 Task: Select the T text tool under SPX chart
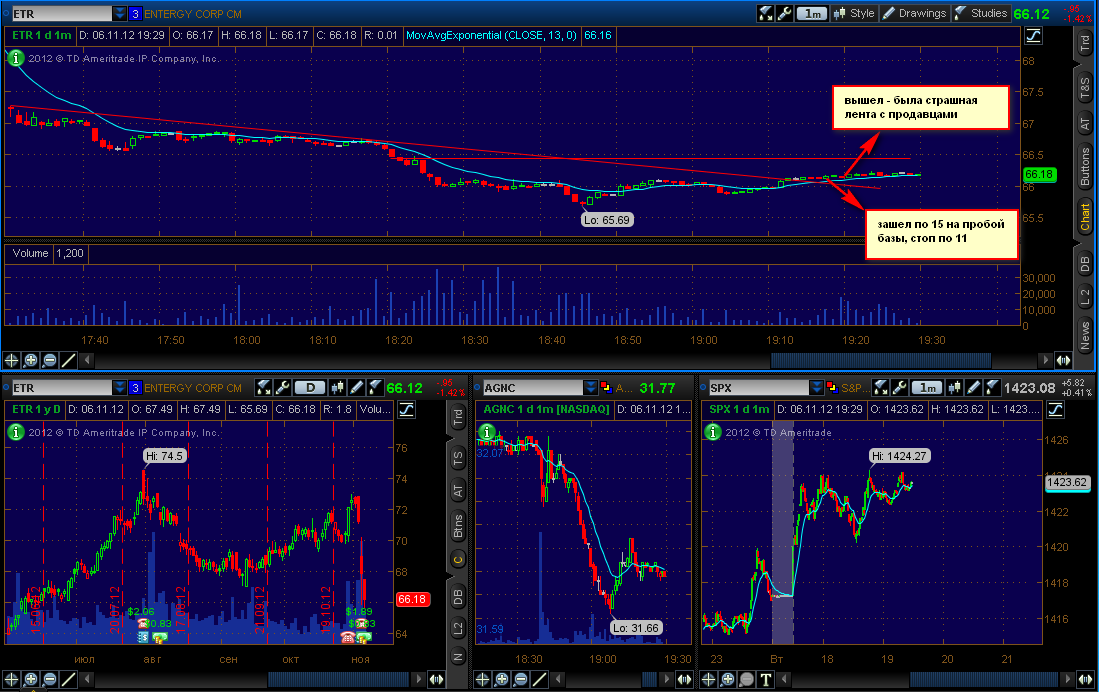pyautogui.click(x=765, y=679)
